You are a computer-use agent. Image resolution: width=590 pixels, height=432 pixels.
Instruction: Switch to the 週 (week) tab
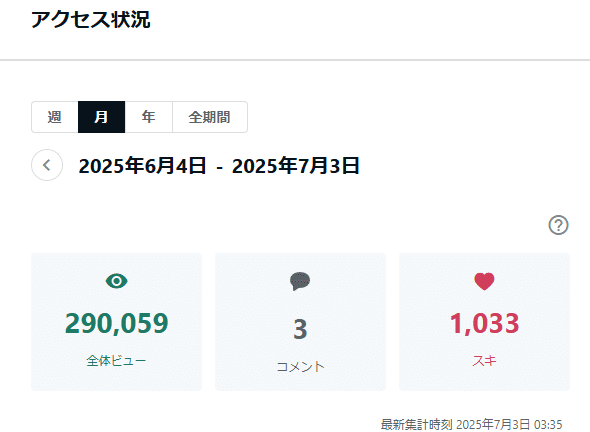coord(55,117)
